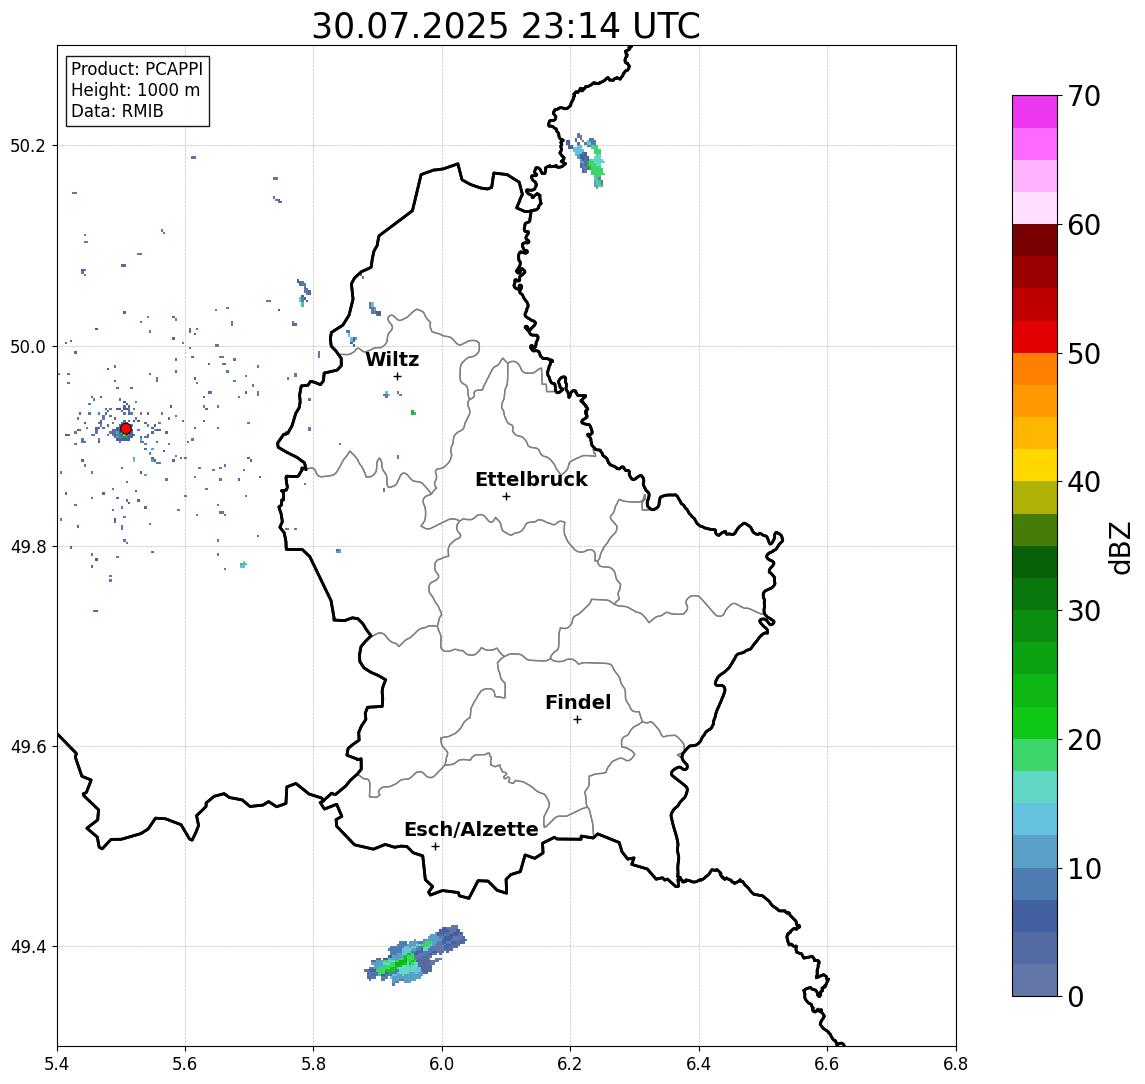Click the latitude axis label 49.6
Screen dimensions: 1145x1084
28,747
